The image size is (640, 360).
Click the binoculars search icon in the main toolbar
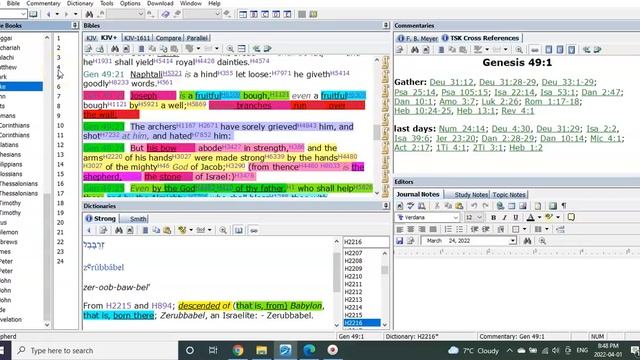(x=89, y=14)
